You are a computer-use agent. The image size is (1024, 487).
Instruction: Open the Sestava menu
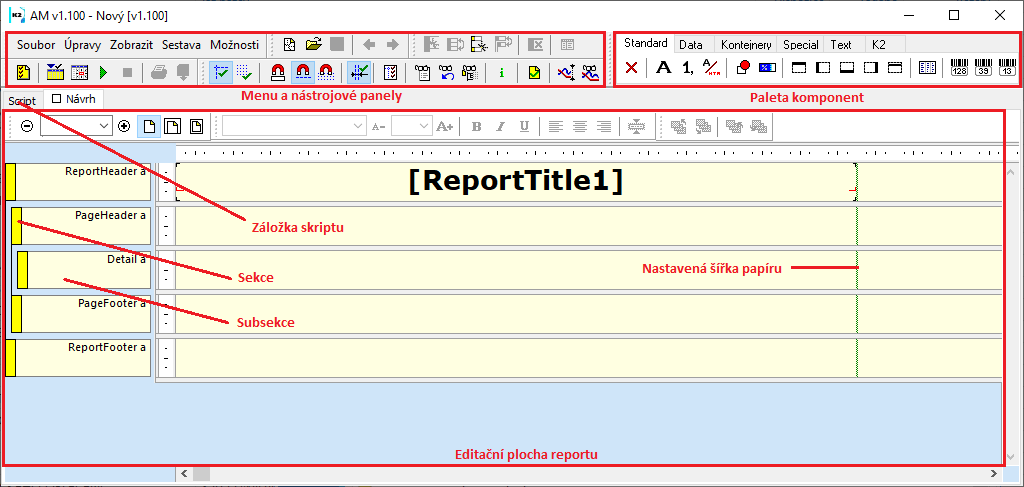coord(181,45)
